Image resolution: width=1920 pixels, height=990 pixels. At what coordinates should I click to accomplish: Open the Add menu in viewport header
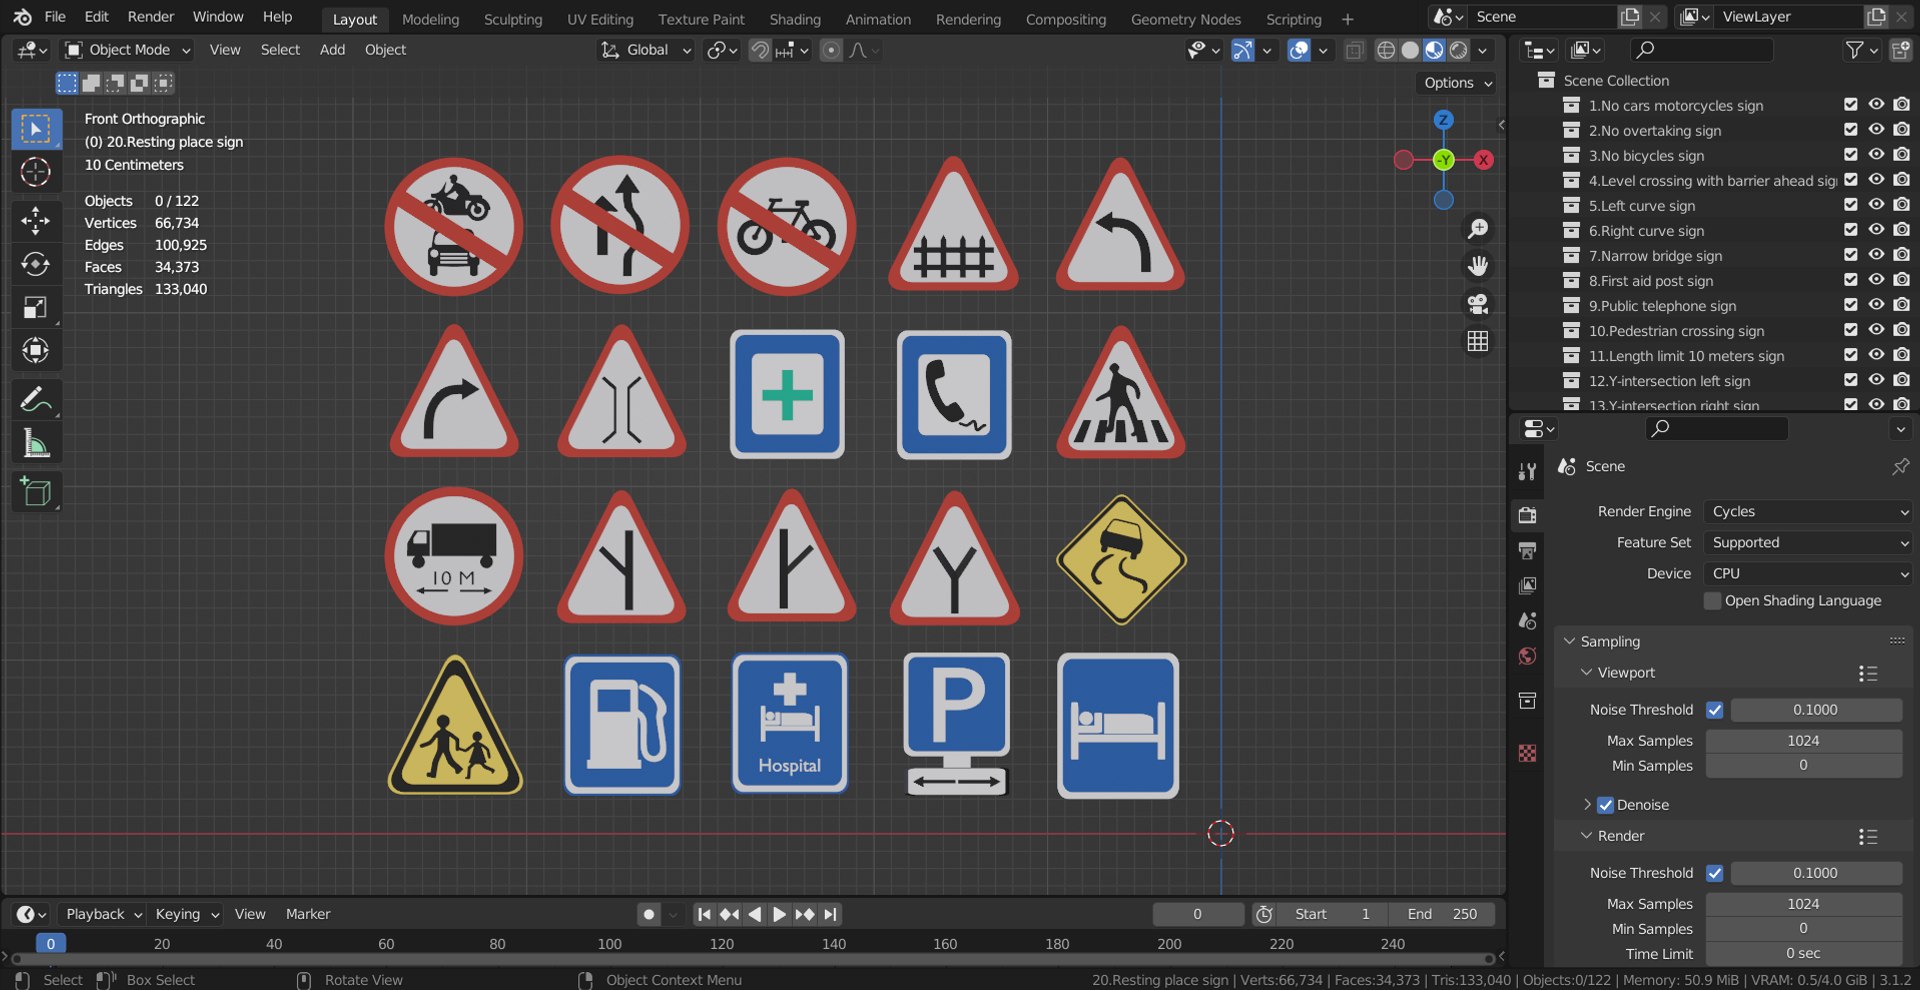click(332, 50)
